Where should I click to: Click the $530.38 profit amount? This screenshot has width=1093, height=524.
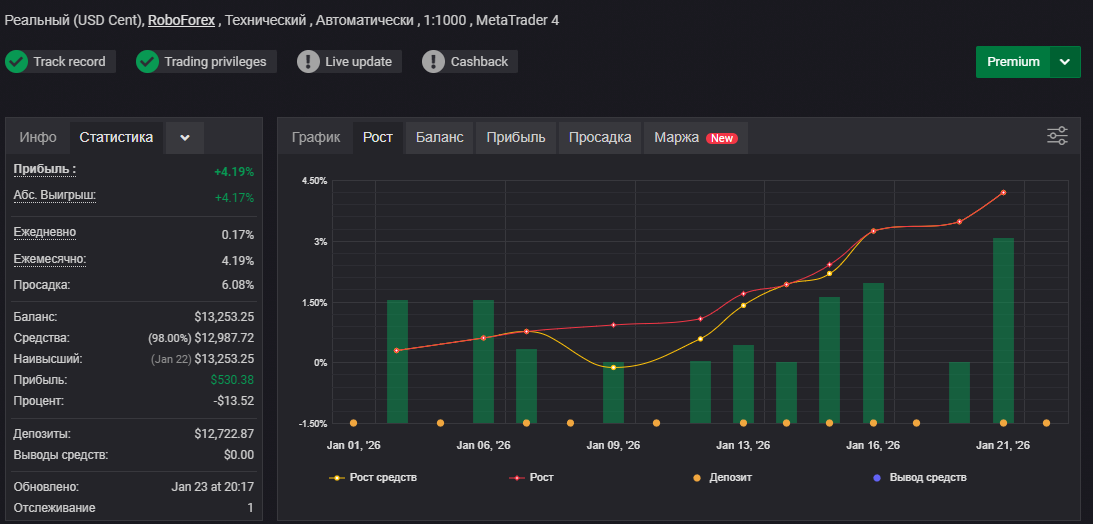click(x=232, y=380)
